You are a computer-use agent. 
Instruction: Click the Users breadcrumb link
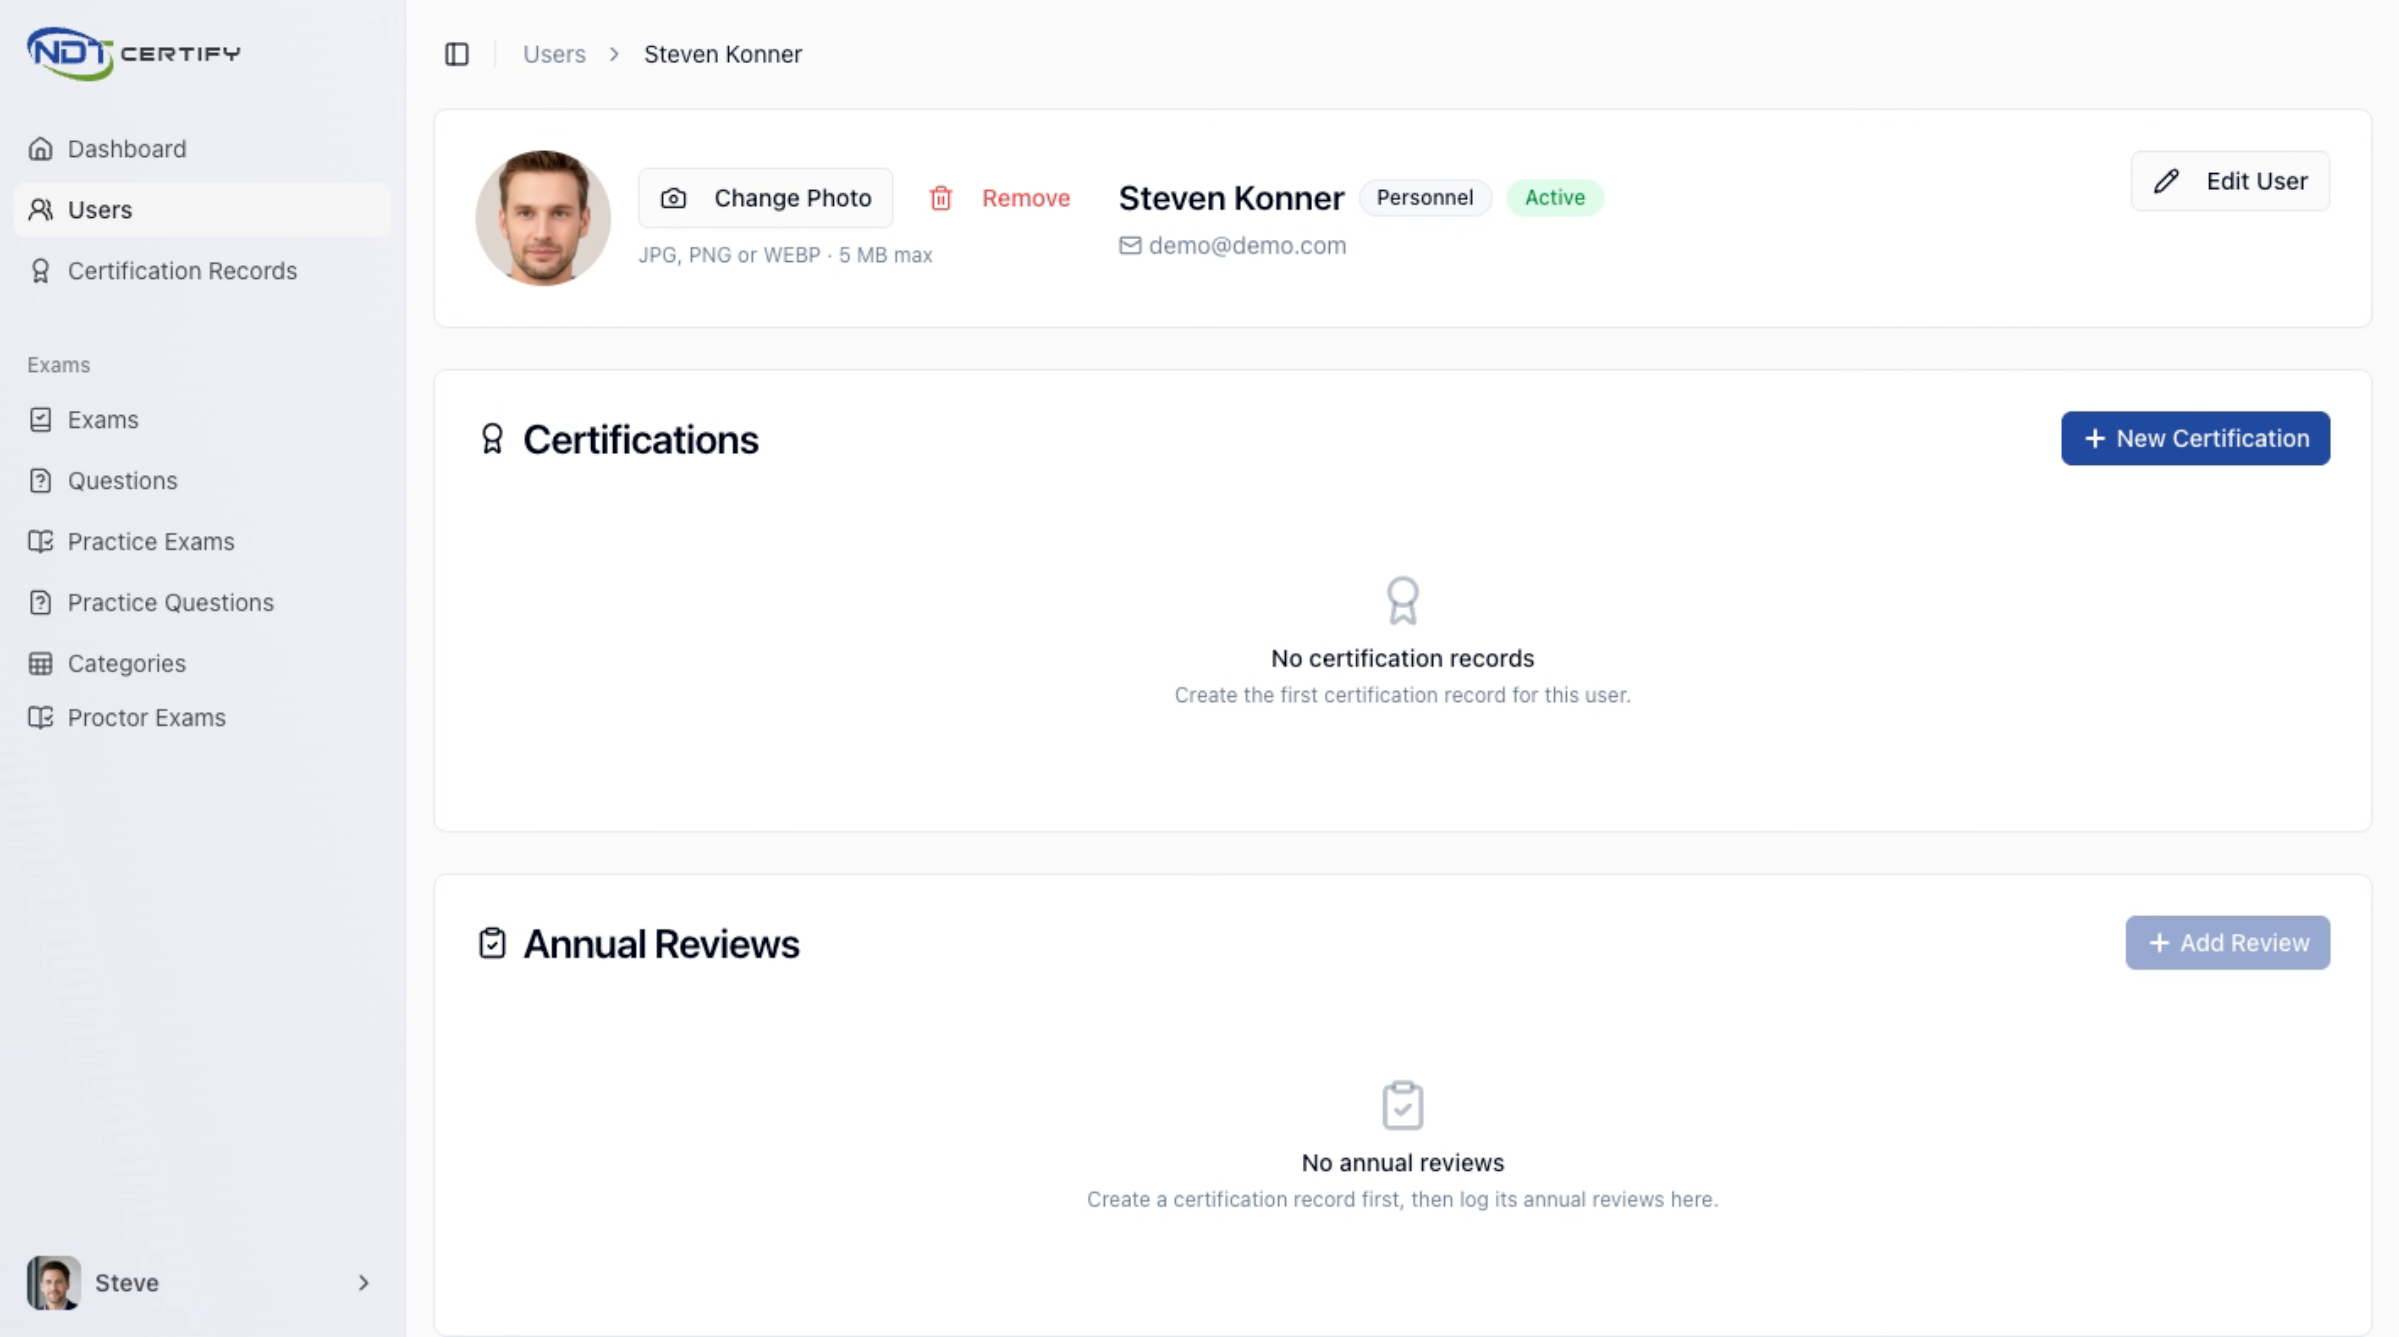[x=554, y=54]
